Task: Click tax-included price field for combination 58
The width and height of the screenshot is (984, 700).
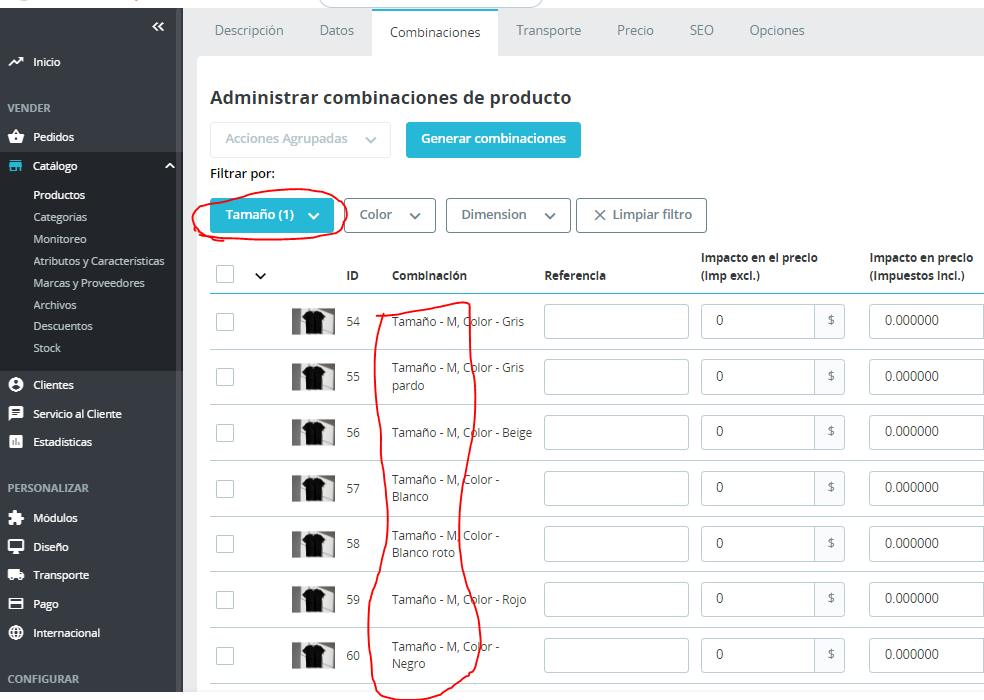Action: 927,543
